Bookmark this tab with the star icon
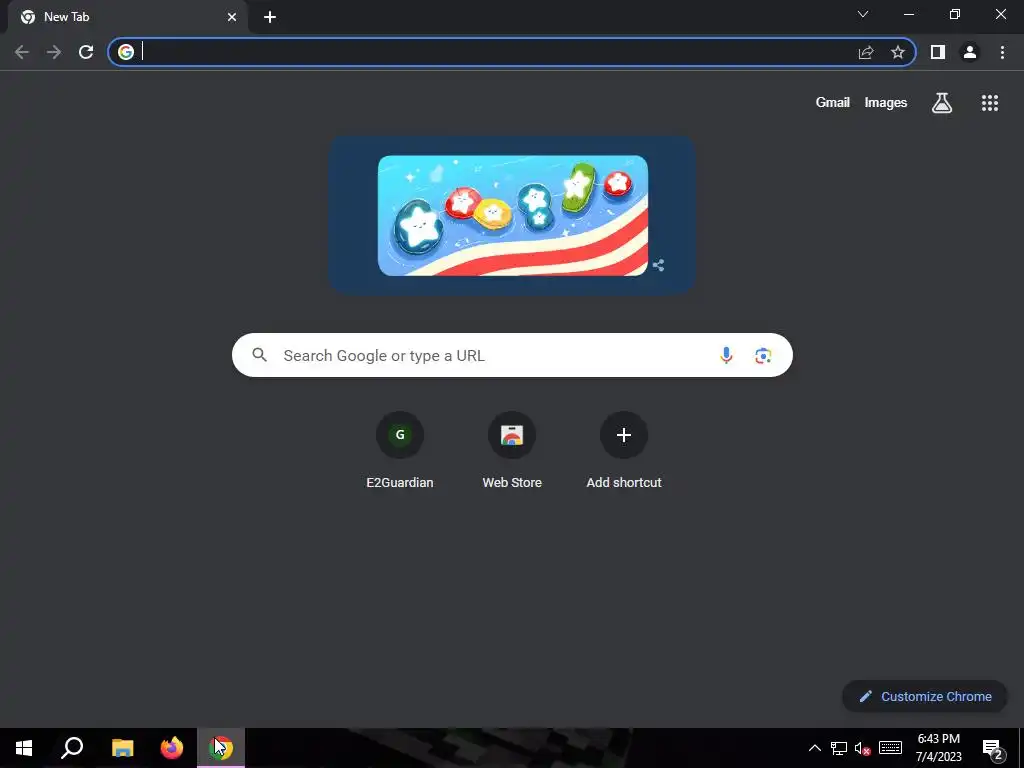 (x=898, y=52)
